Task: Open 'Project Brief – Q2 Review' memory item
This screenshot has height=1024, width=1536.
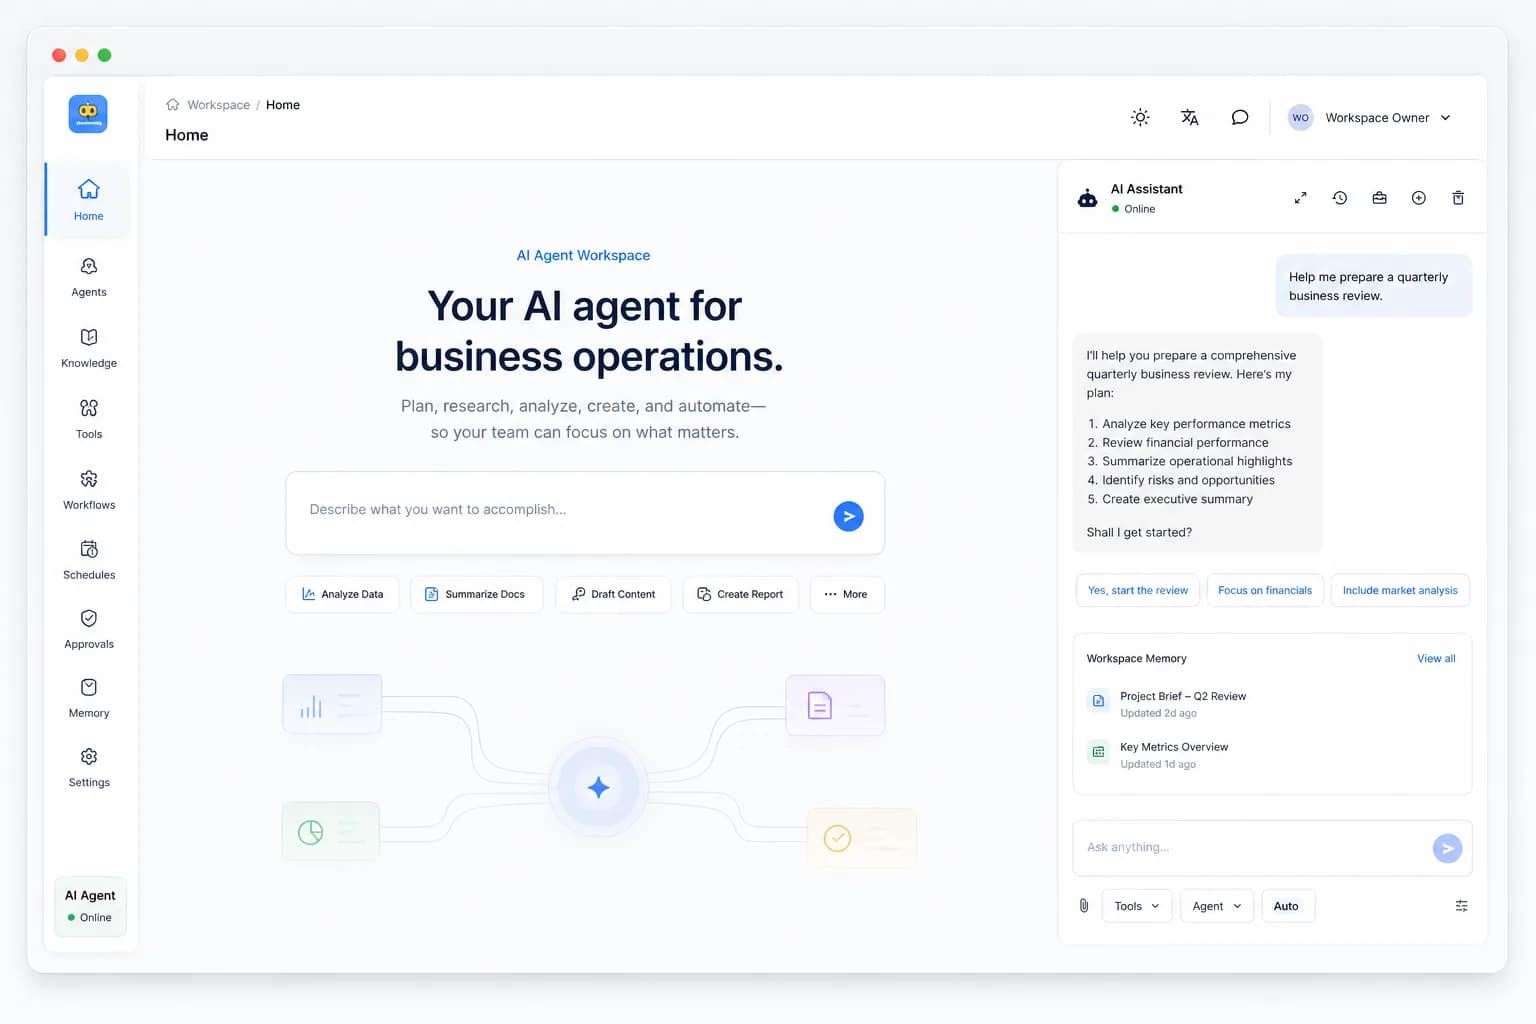Action: [x=1272, y=704]
